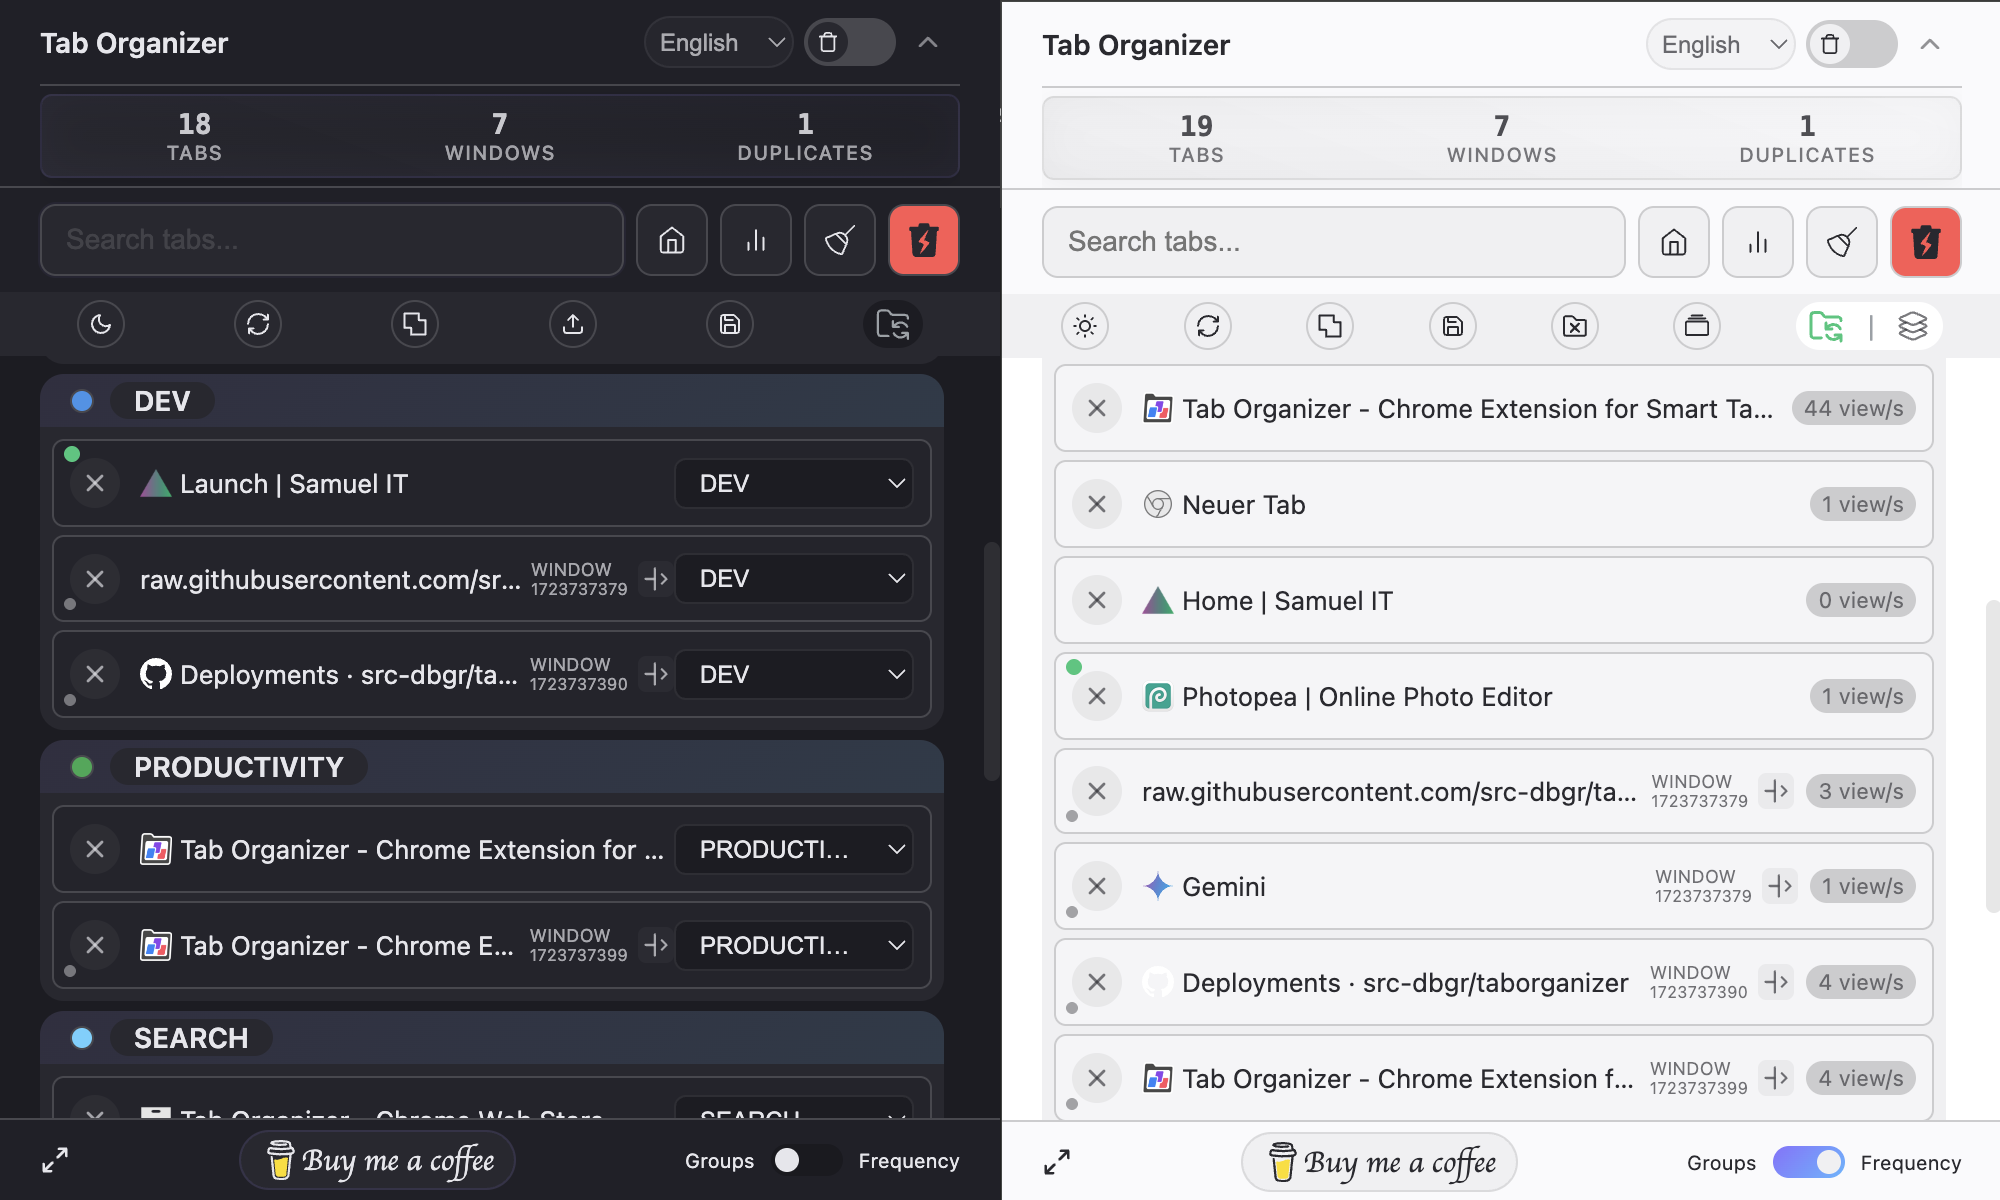Open PRODUCTI... dropdown for window 1723737399 row
This screenshot has width=2000, height=1200.
coord(794,946)
